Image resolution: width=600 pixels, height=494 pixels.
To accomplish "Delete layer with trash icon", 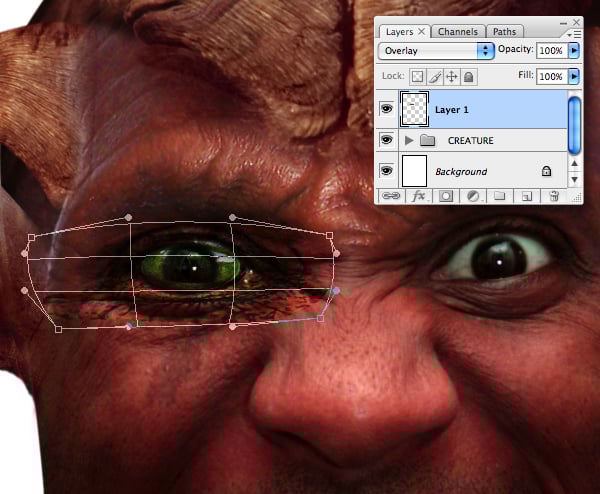I will coord(554,196).
